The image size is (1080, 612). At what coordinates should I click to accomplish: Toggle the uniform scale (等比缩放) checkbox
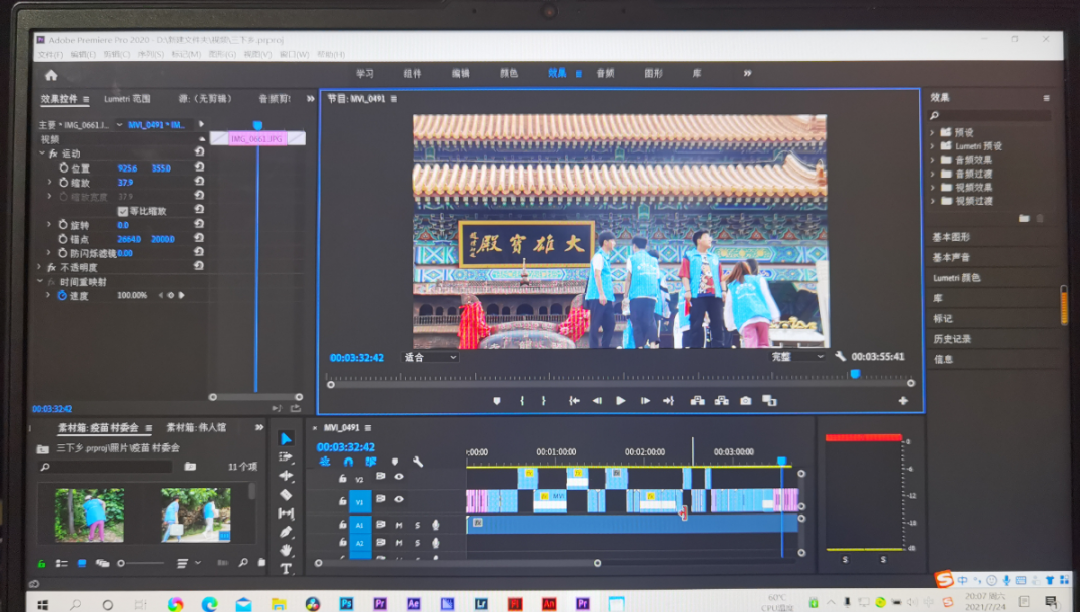point(123,211)
